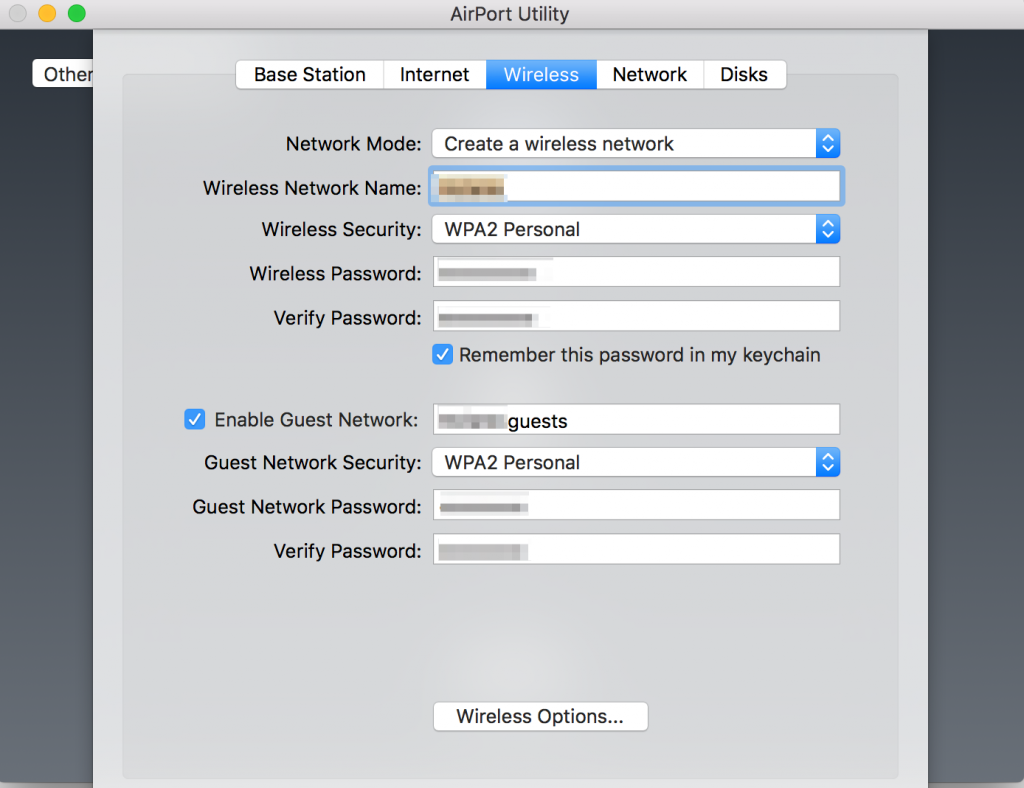Go to the Network tab

[650, 74]
